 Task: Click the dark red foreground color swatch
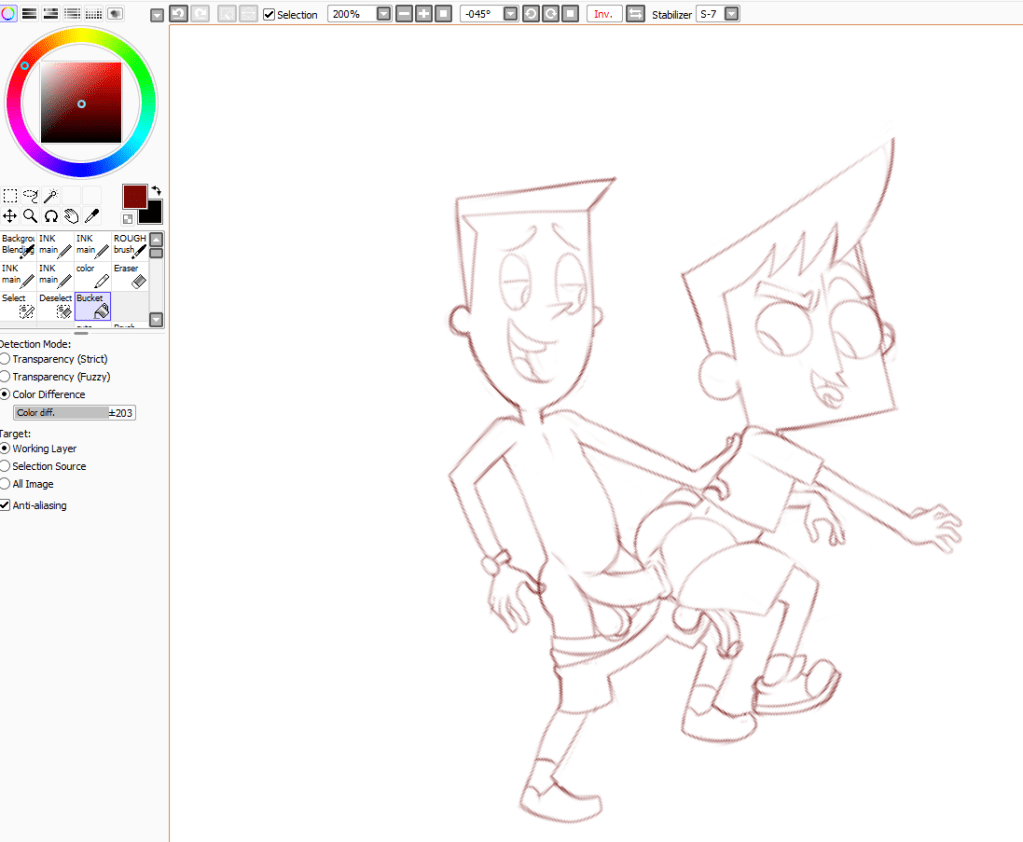pyautogui.click(x=134, y=196)
